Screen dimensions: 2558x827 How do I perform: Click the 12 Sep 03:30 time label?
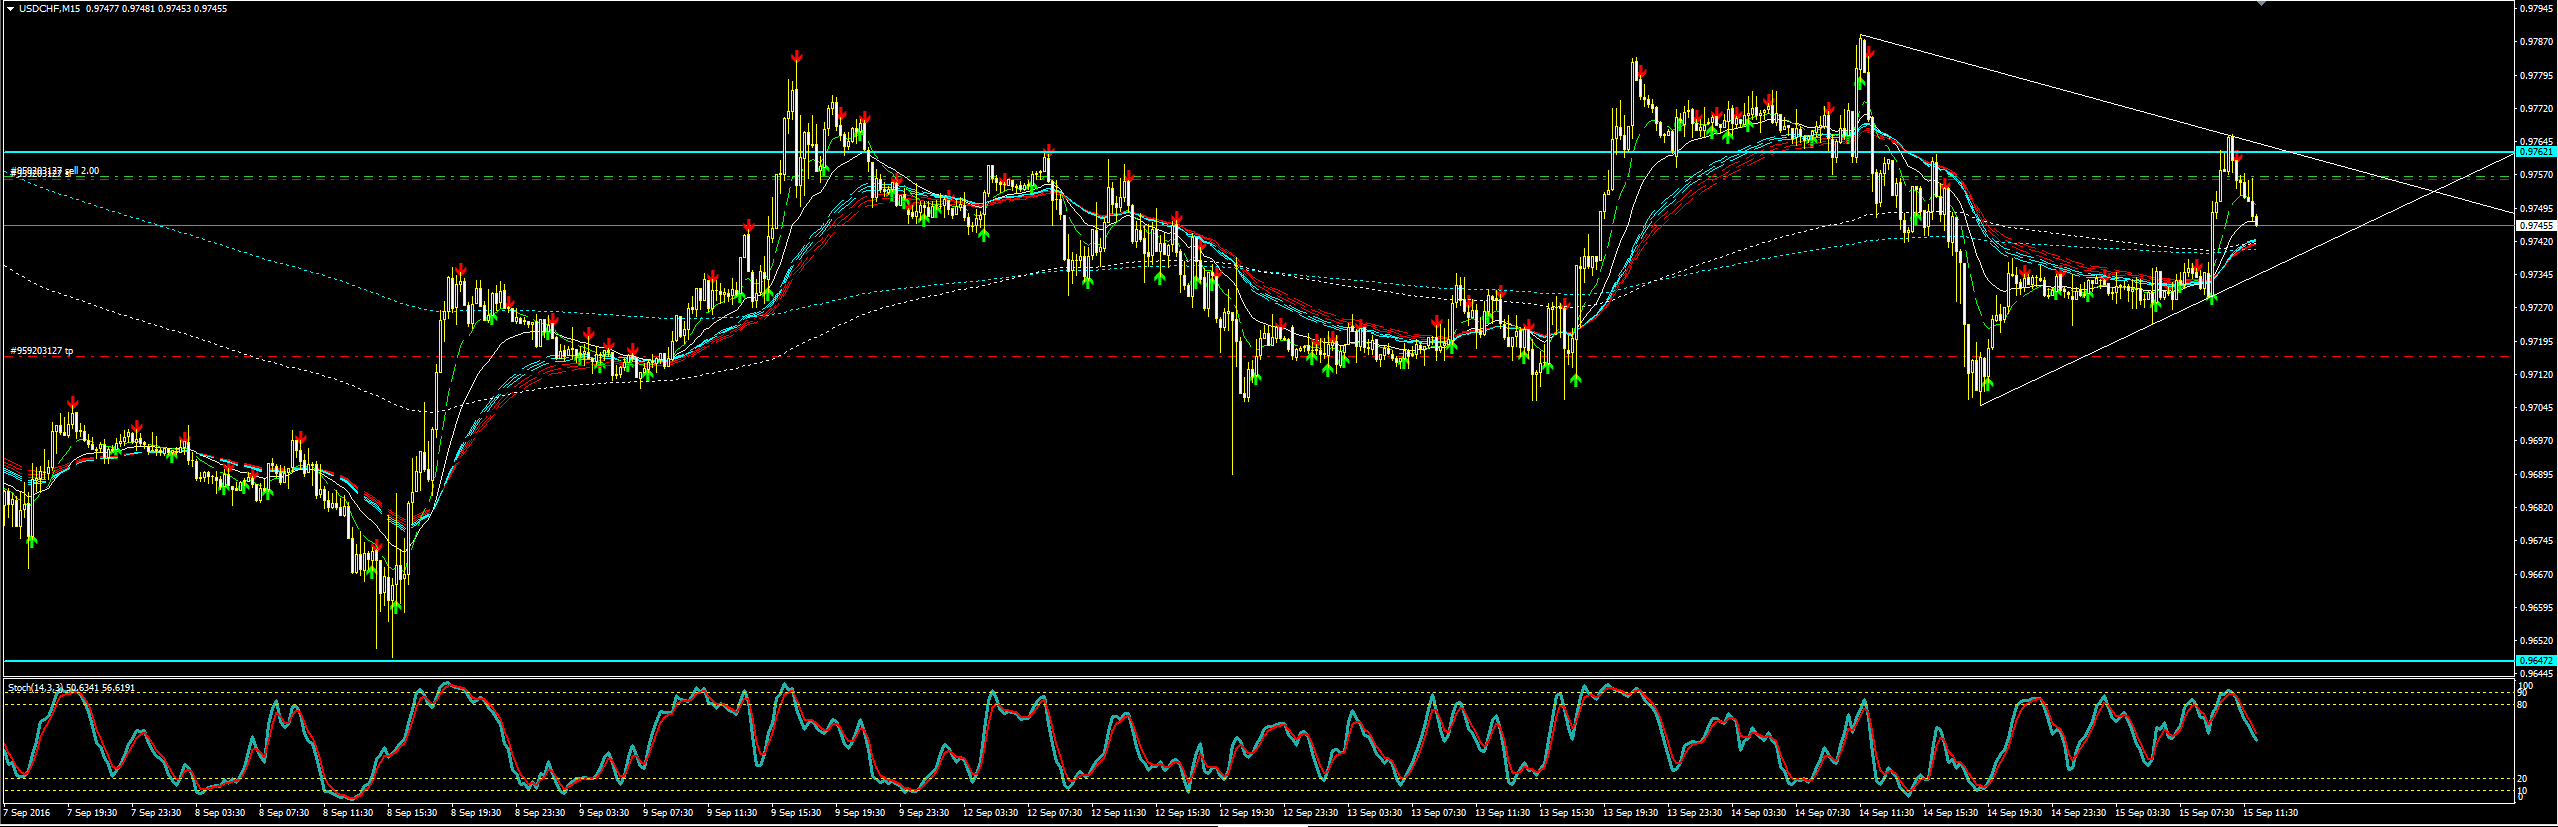tap(990, 813)
